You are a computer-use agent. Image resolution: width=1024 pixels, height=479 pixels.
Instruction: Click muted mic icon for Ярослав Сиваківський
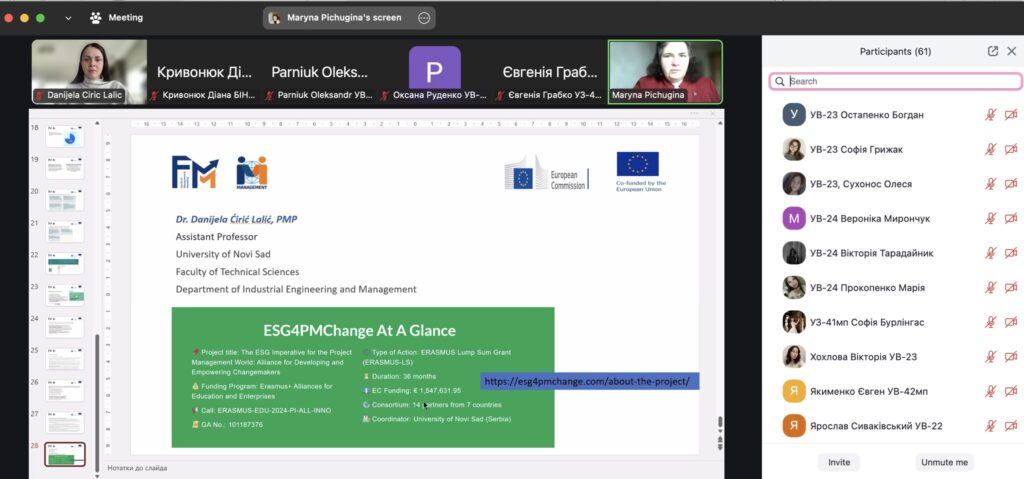pyautogui.click(x=991, y=426)
